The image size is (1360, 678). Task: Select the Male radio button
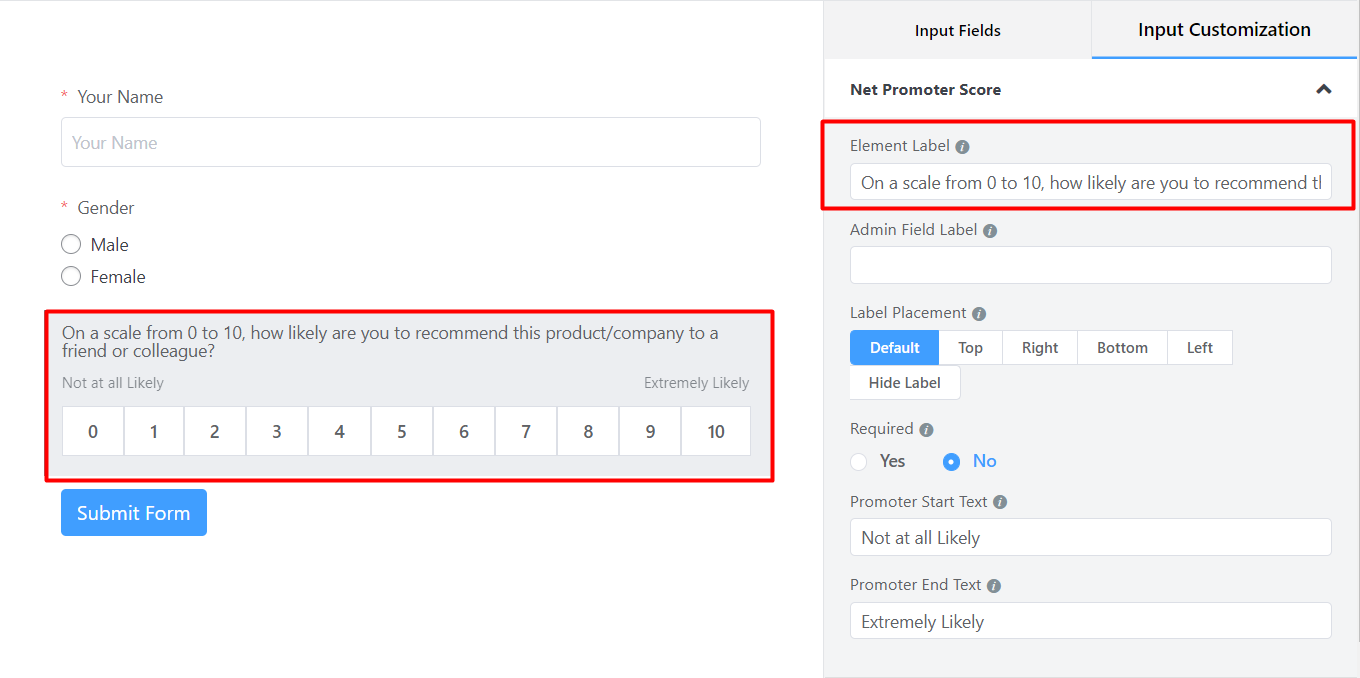click(x=71, y=244)
